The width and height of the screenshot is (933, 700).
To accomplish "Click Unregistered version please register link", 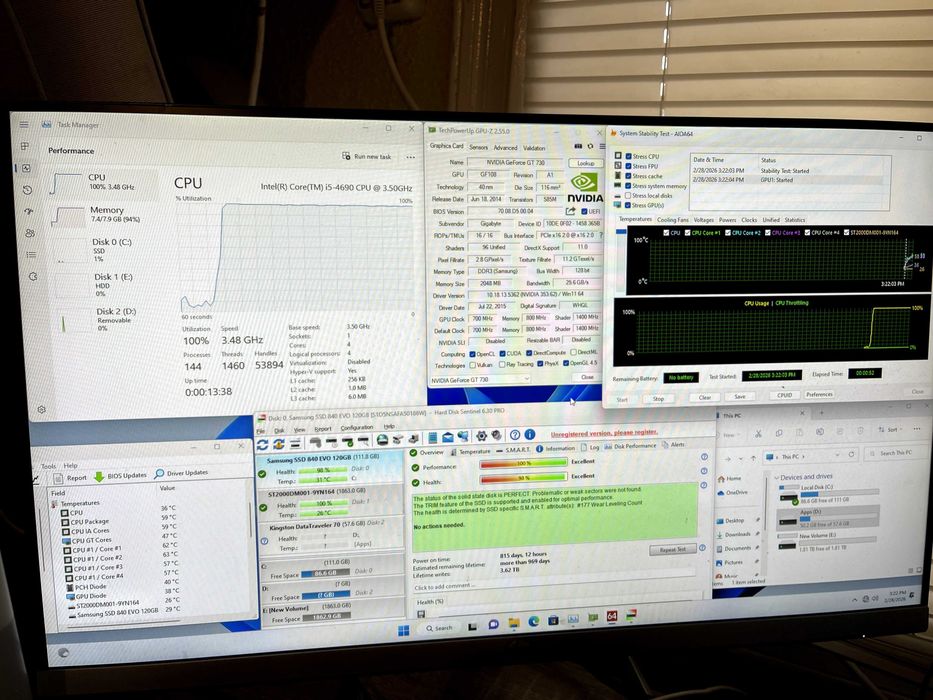I will pos(604,433).
